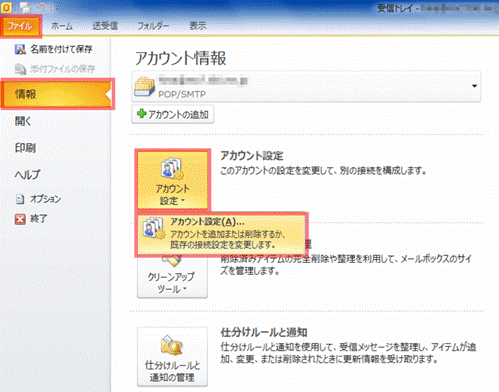Click the undo icon in quick access toolbar
Viewport: 499px width, 392px height.
pyautogui.click(x=42, y=8)
